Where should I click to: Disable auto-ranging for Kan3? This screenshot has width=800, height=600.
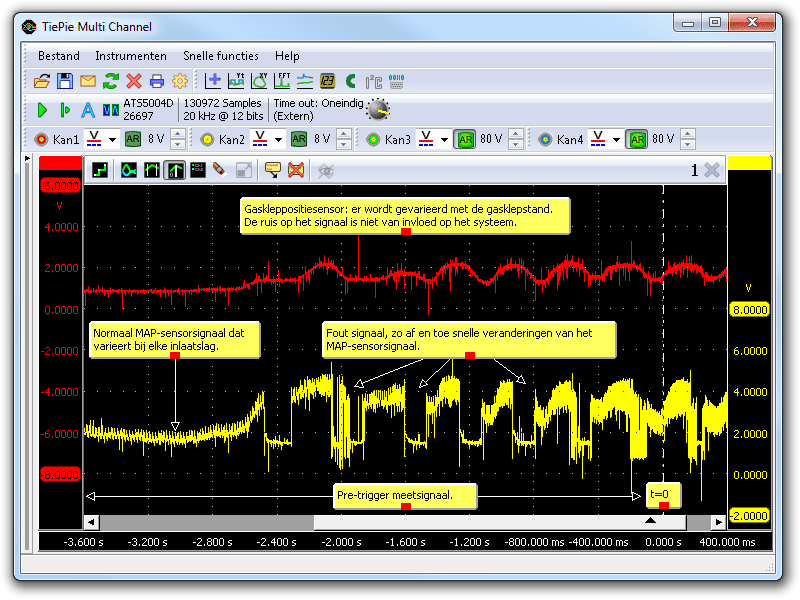(x=465, y=139)
